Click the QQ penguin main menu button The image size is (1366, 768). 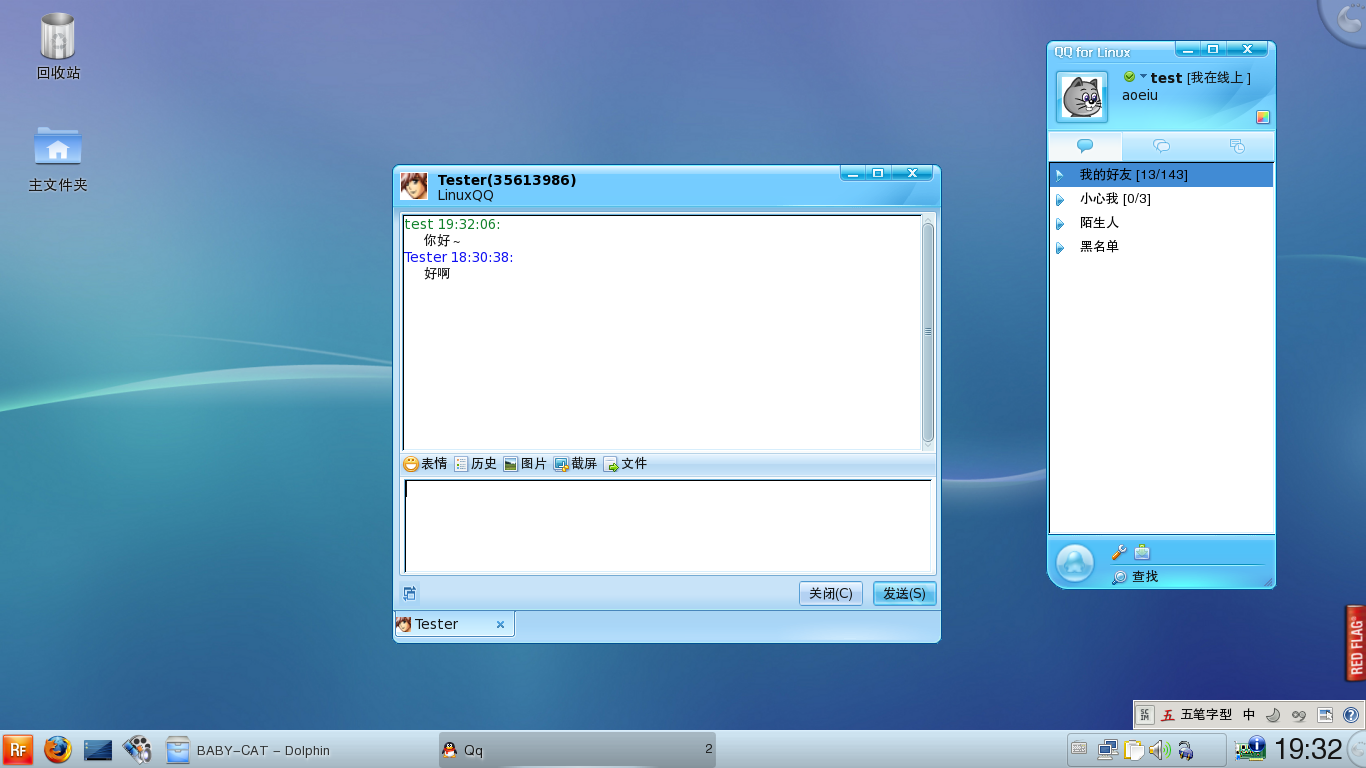[1075, 562]
